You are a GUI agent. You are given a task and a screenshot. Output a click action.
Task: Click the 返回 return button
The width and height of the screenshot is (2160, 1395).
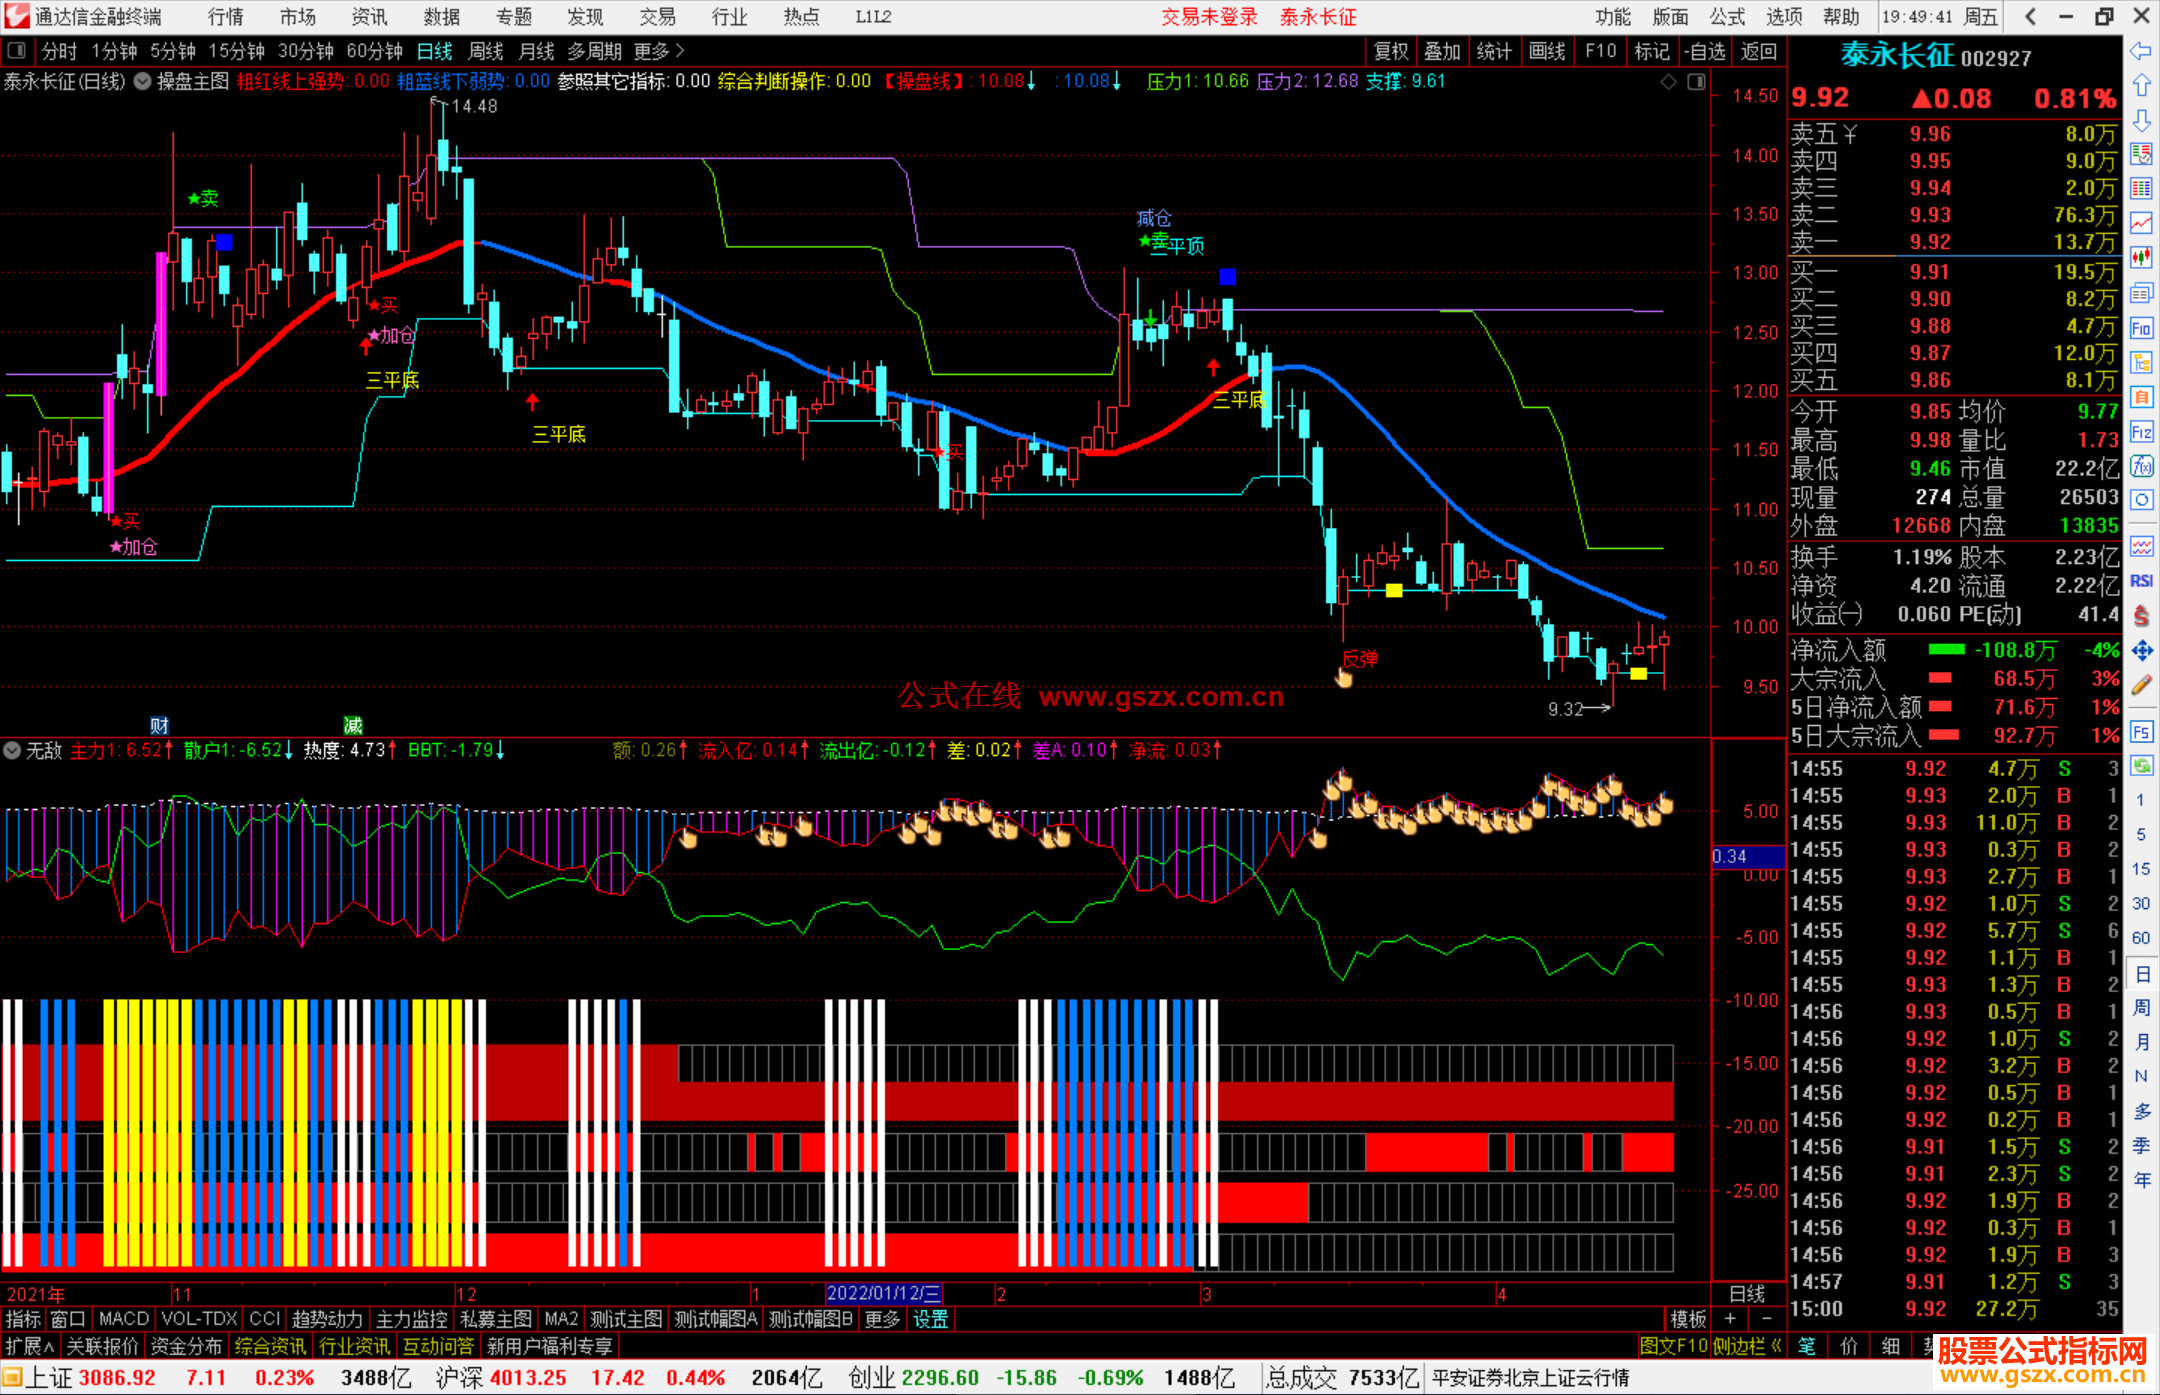tap(1759, 51)
